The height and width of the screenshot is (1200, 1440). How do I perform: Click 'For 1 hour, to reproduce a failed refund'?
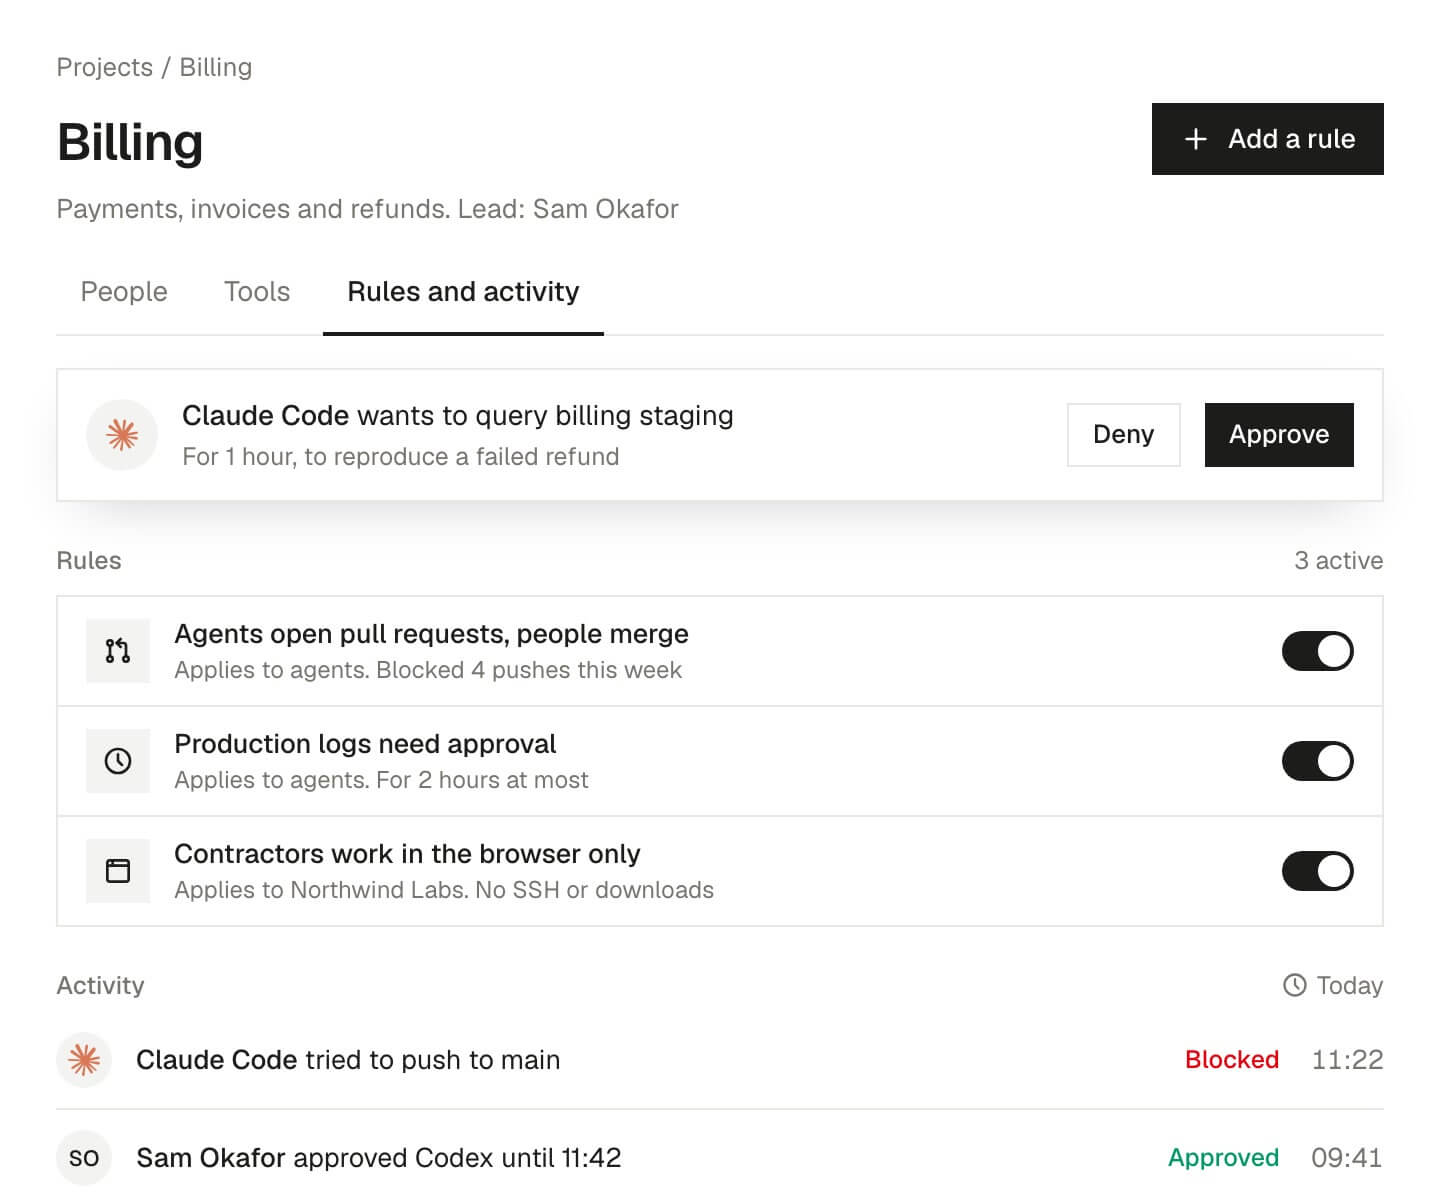(x=401, y=457)
